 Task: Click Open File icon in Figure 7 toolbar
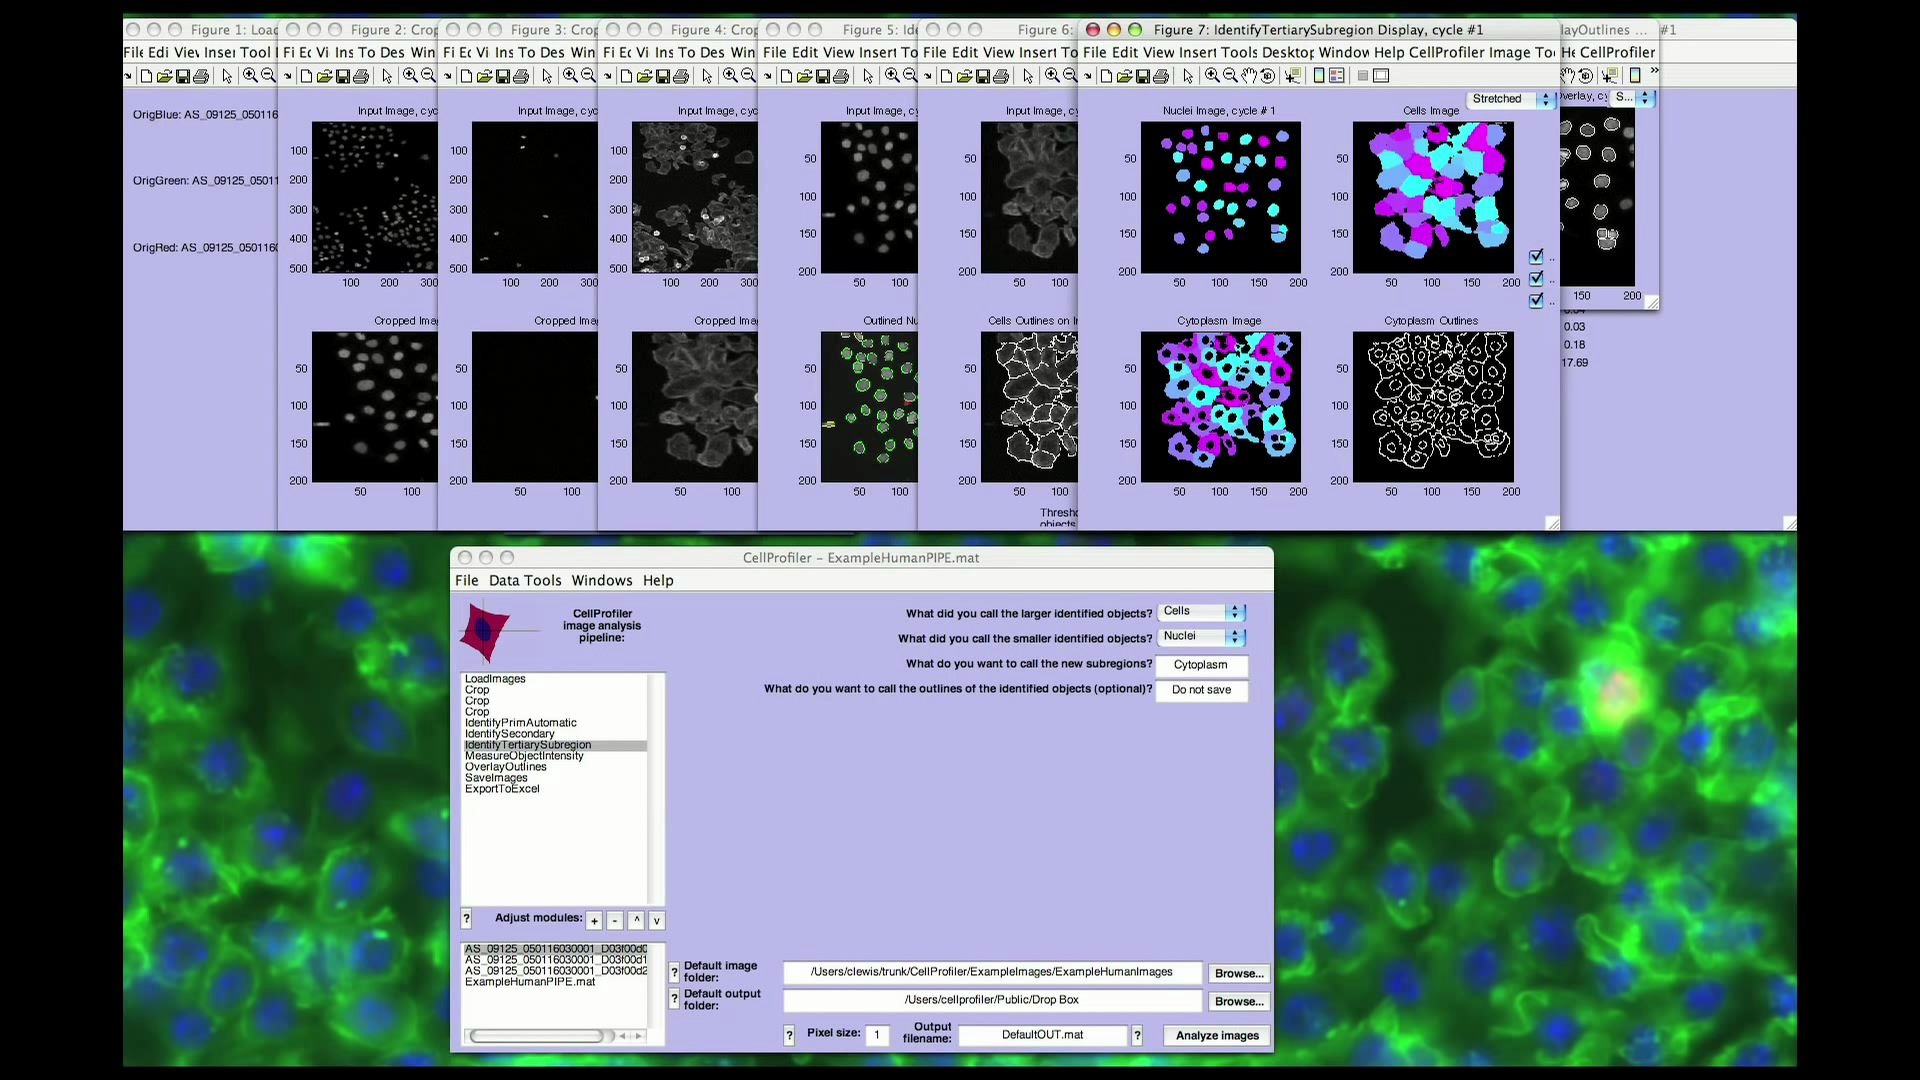1124,76
